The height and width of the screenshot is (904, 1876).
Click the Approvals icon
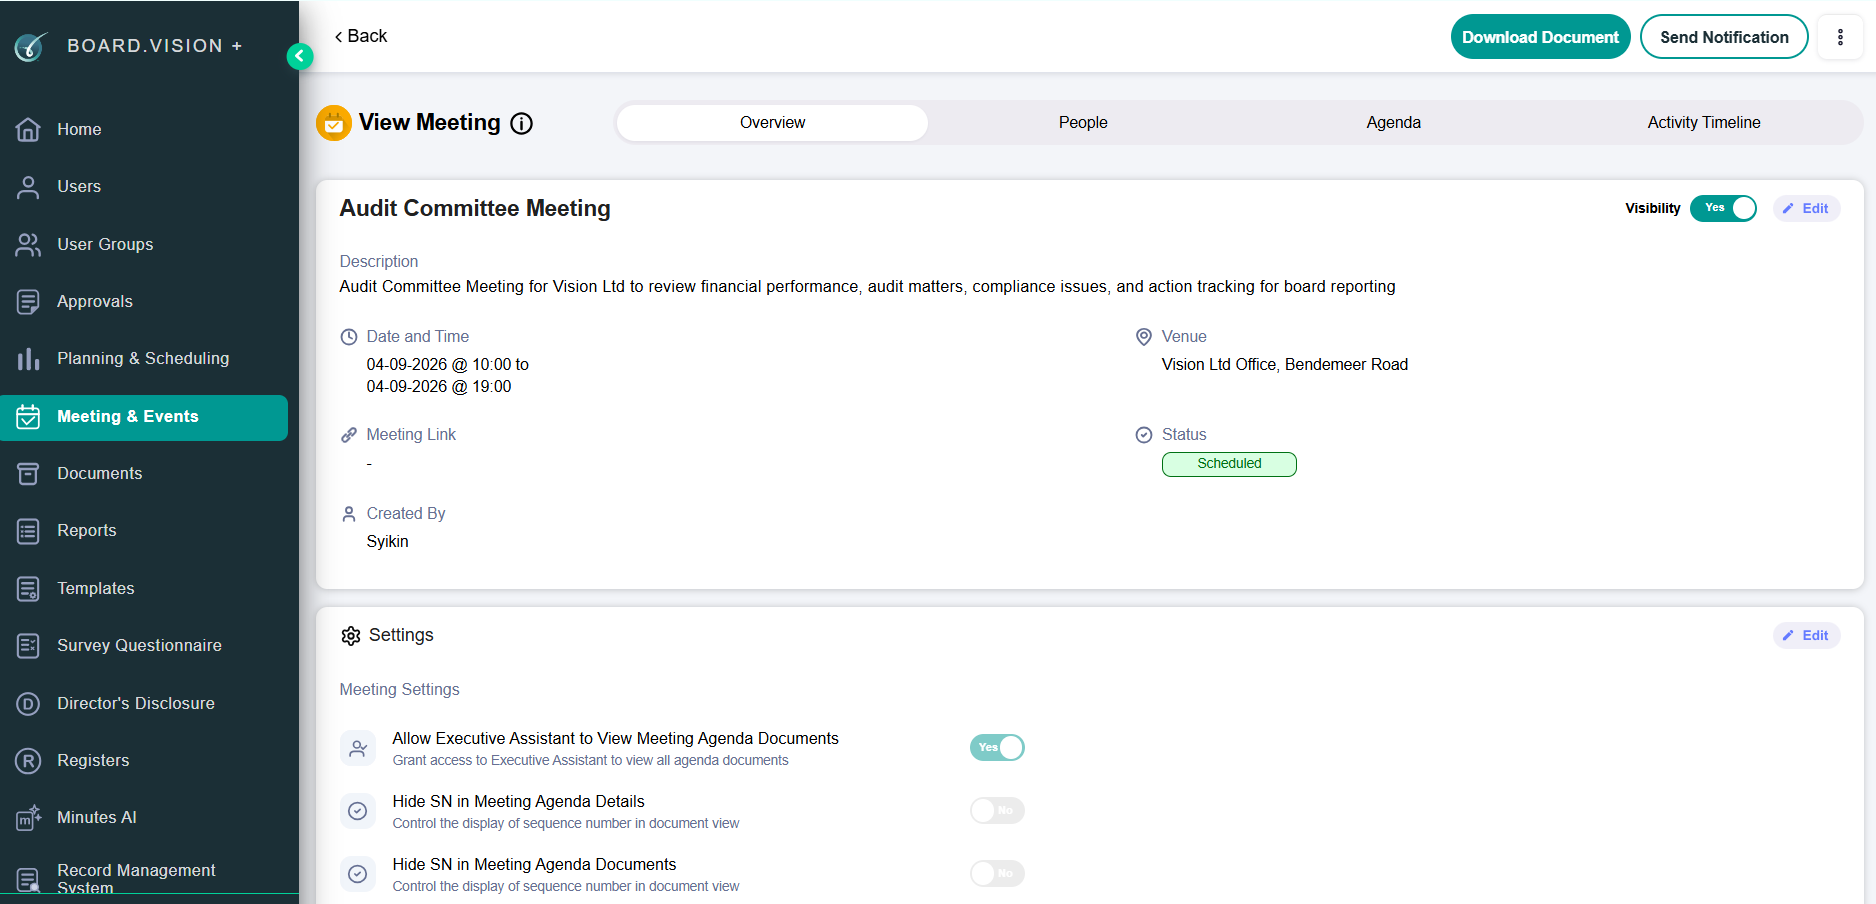point(28,301)
